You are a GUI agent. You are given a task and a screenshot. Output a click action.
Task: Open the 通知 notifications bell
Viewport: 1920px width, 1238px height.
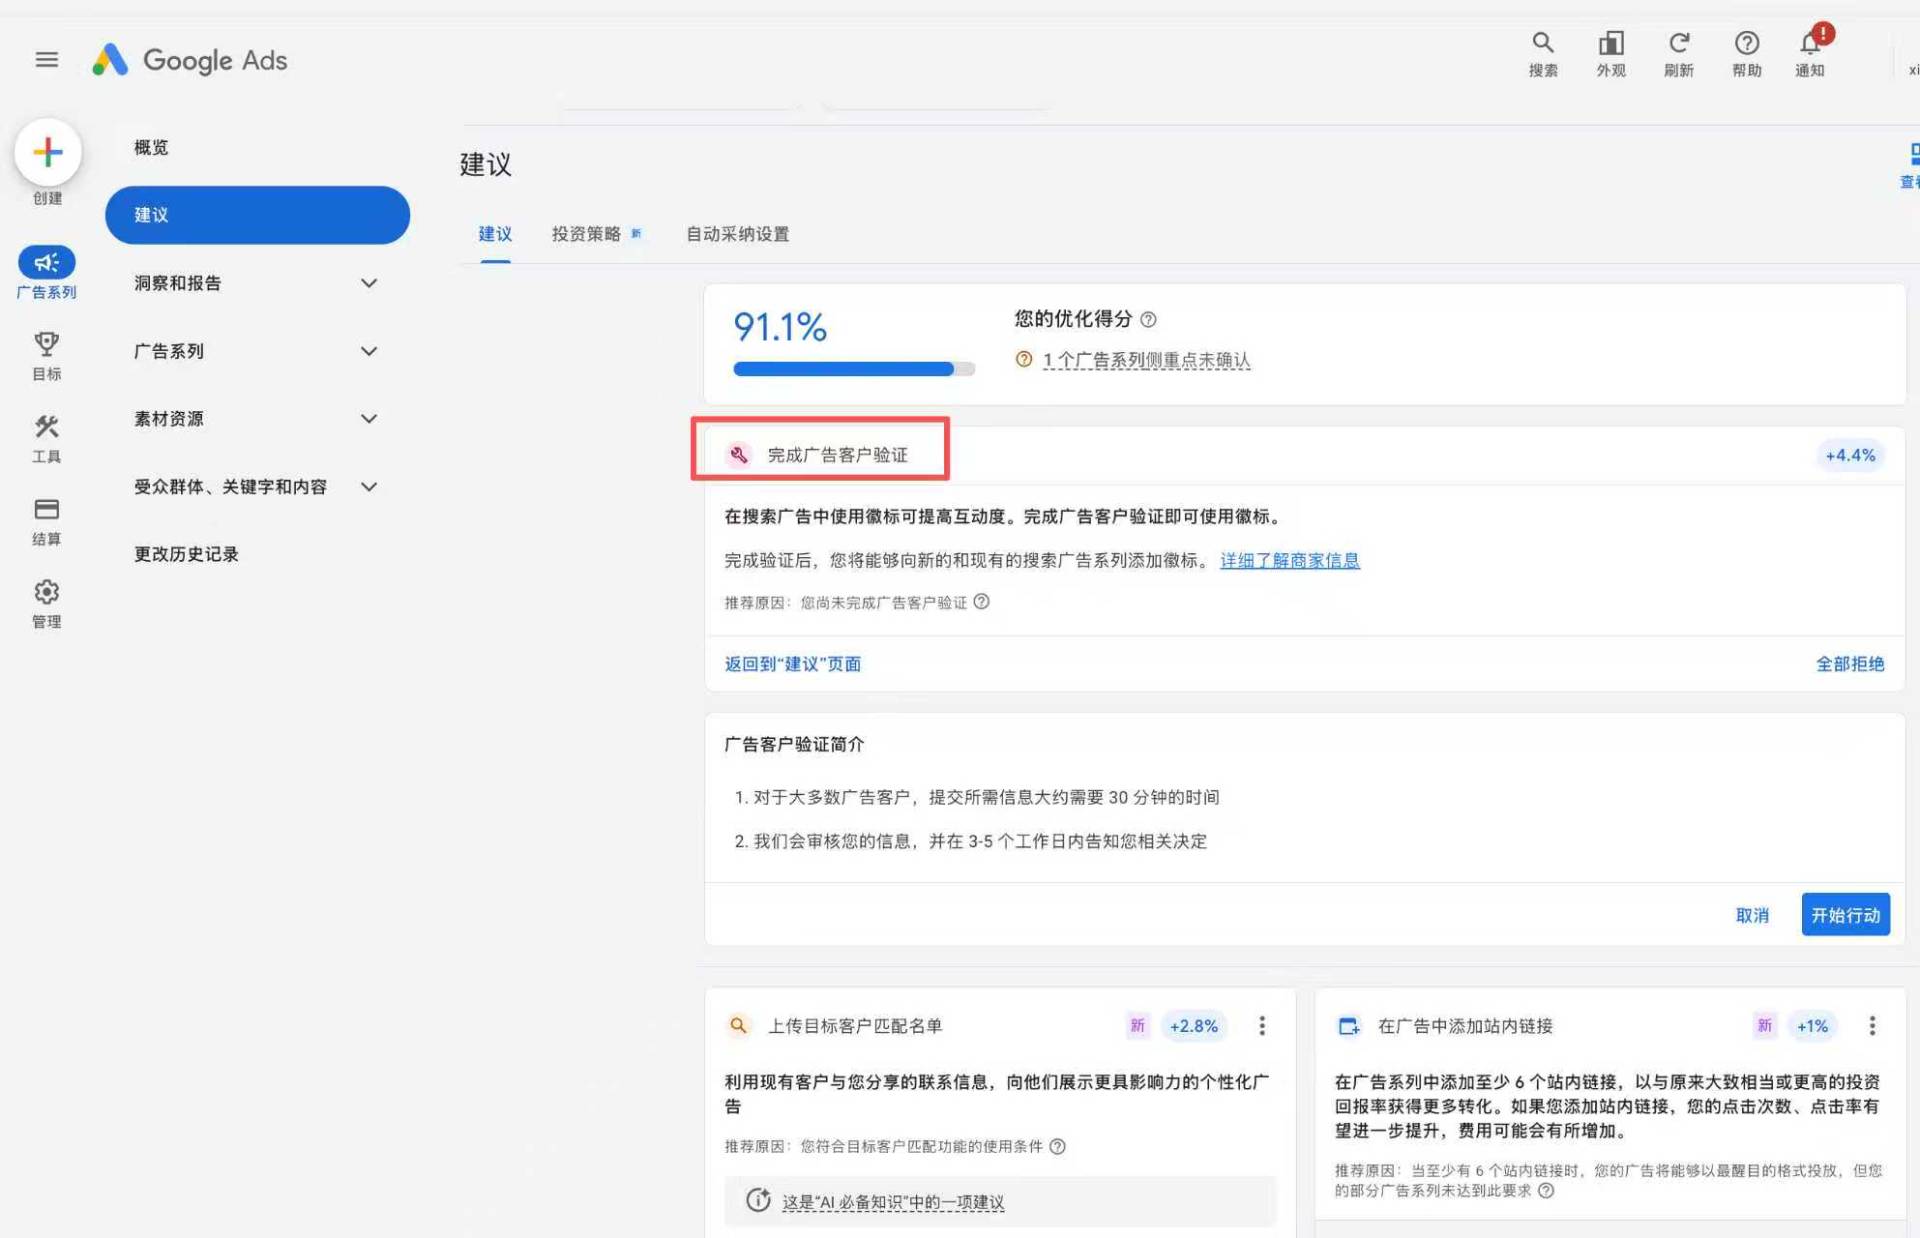pyautogui.click(x=1810, y=54)
